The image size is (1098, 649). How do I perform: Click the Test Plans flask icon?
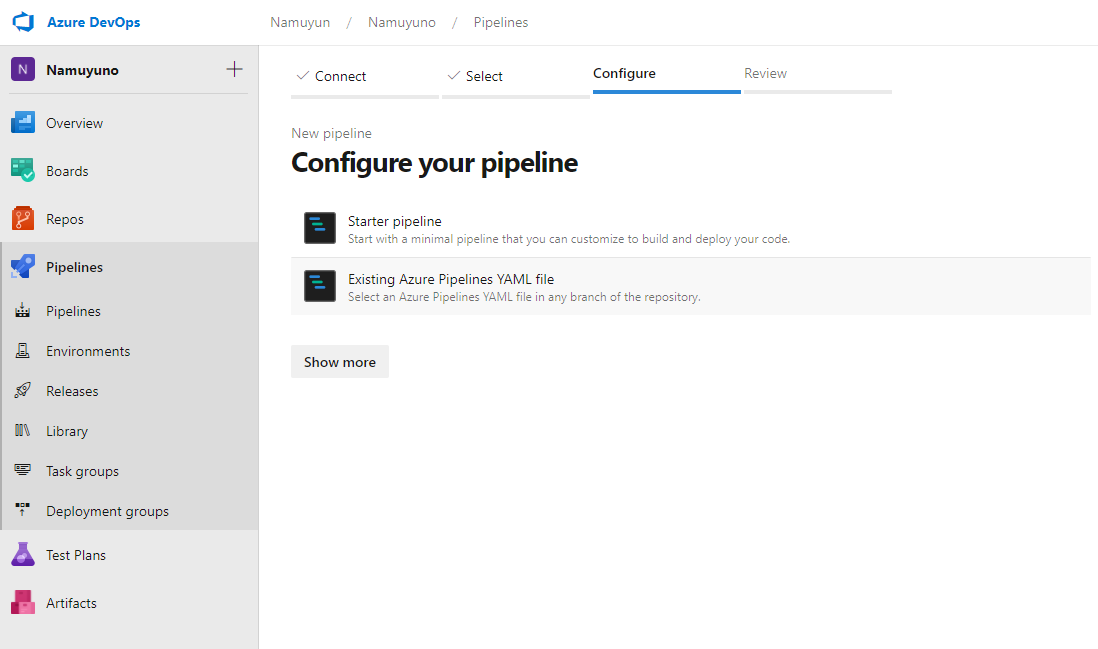[x=23, y=555]
